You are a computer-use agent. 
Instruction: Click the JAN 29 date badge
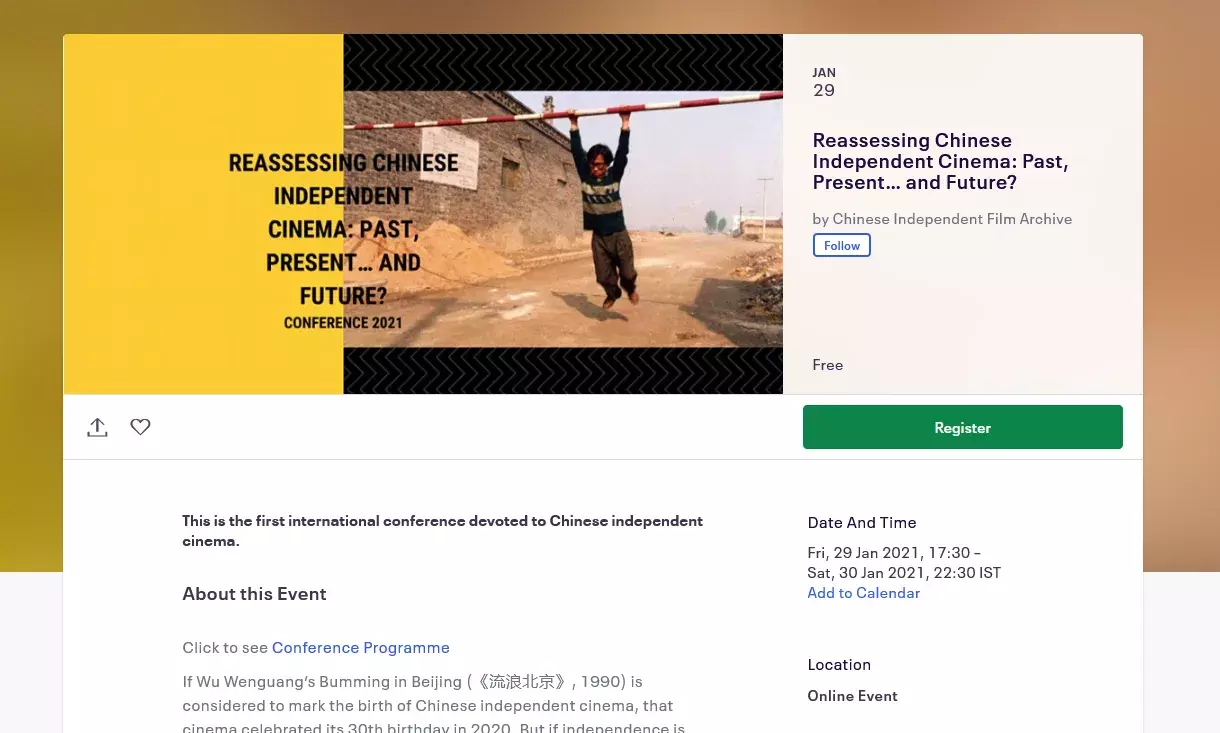click(x=824, y=81)
